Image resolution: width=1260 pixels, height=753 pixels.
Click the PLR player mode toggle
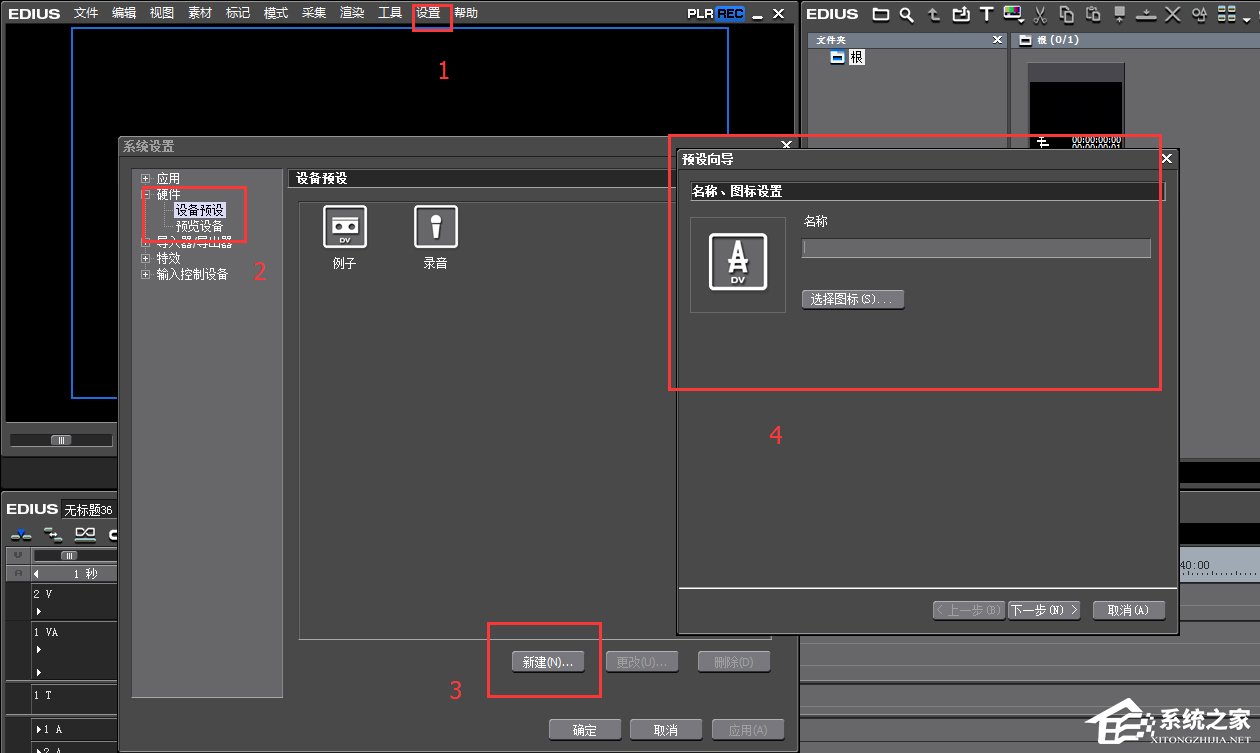700,14
